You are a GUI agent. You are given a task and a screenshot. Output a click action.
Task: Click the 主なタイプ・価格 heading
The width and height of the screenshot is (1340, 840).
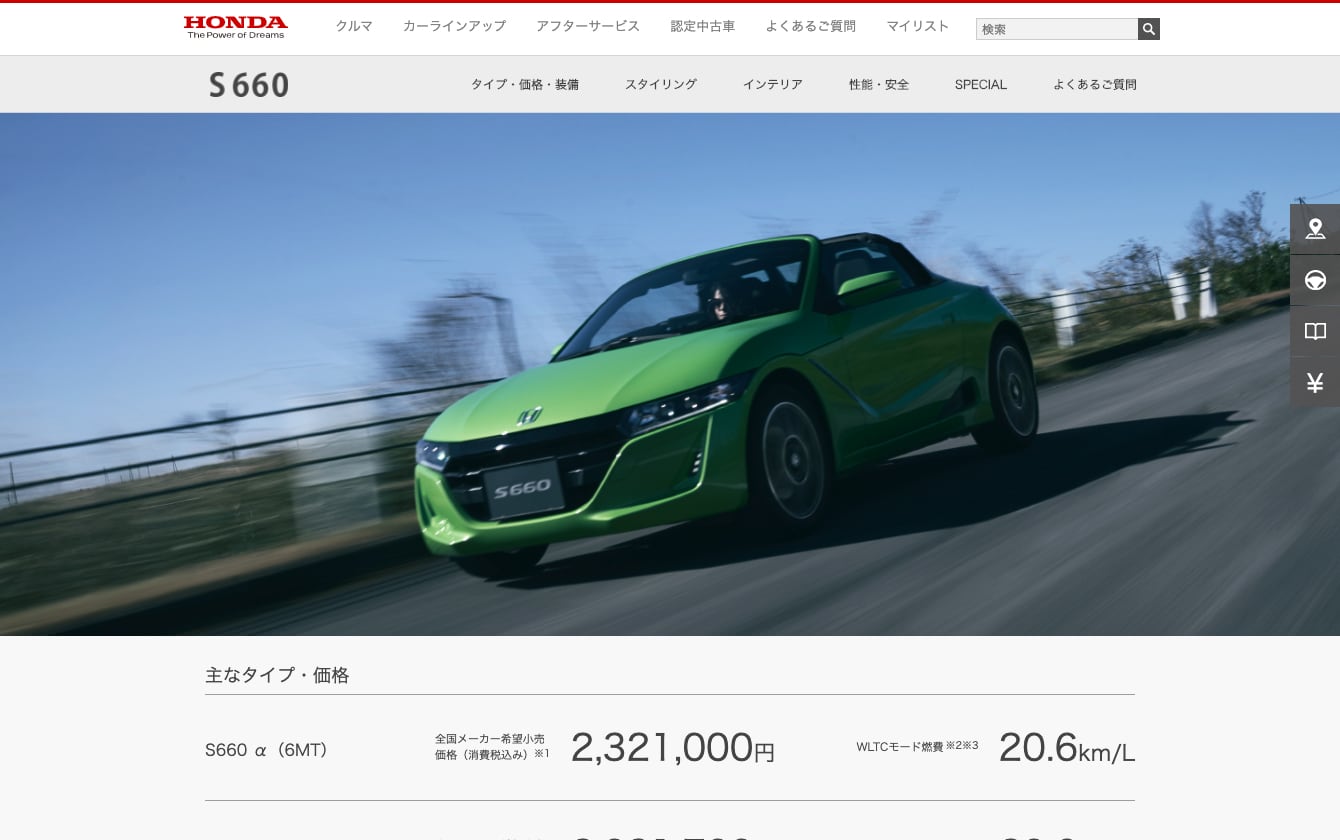tap(277, 675)
